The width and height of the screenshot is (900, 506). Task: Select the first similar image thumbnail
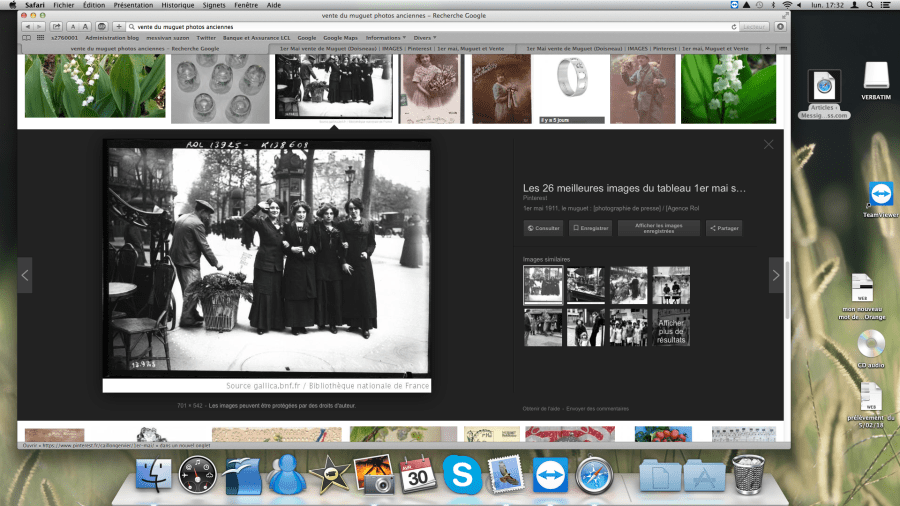point(542,285)
